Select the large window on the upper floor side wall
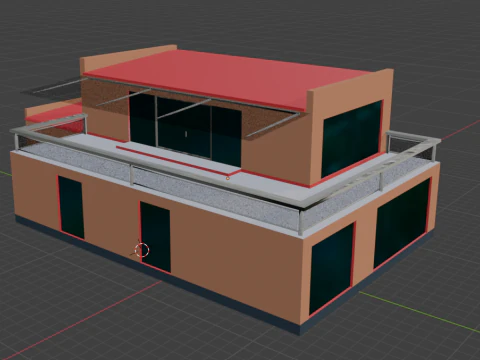 (x=352, y=138)
